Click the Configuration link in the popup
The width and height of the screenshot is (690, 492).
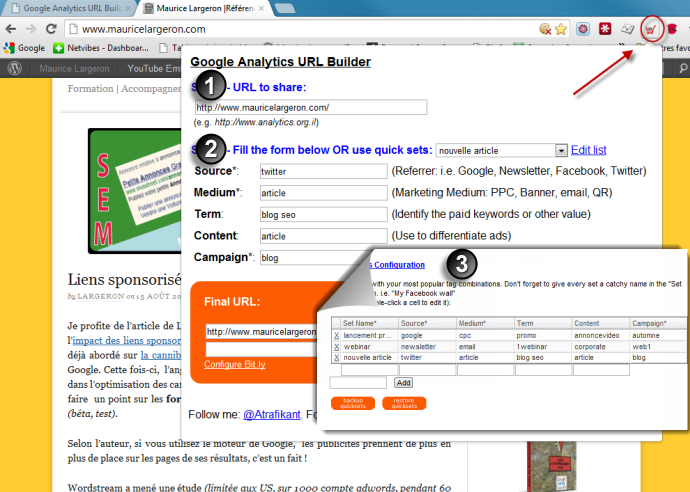click(x=399, y=265)
